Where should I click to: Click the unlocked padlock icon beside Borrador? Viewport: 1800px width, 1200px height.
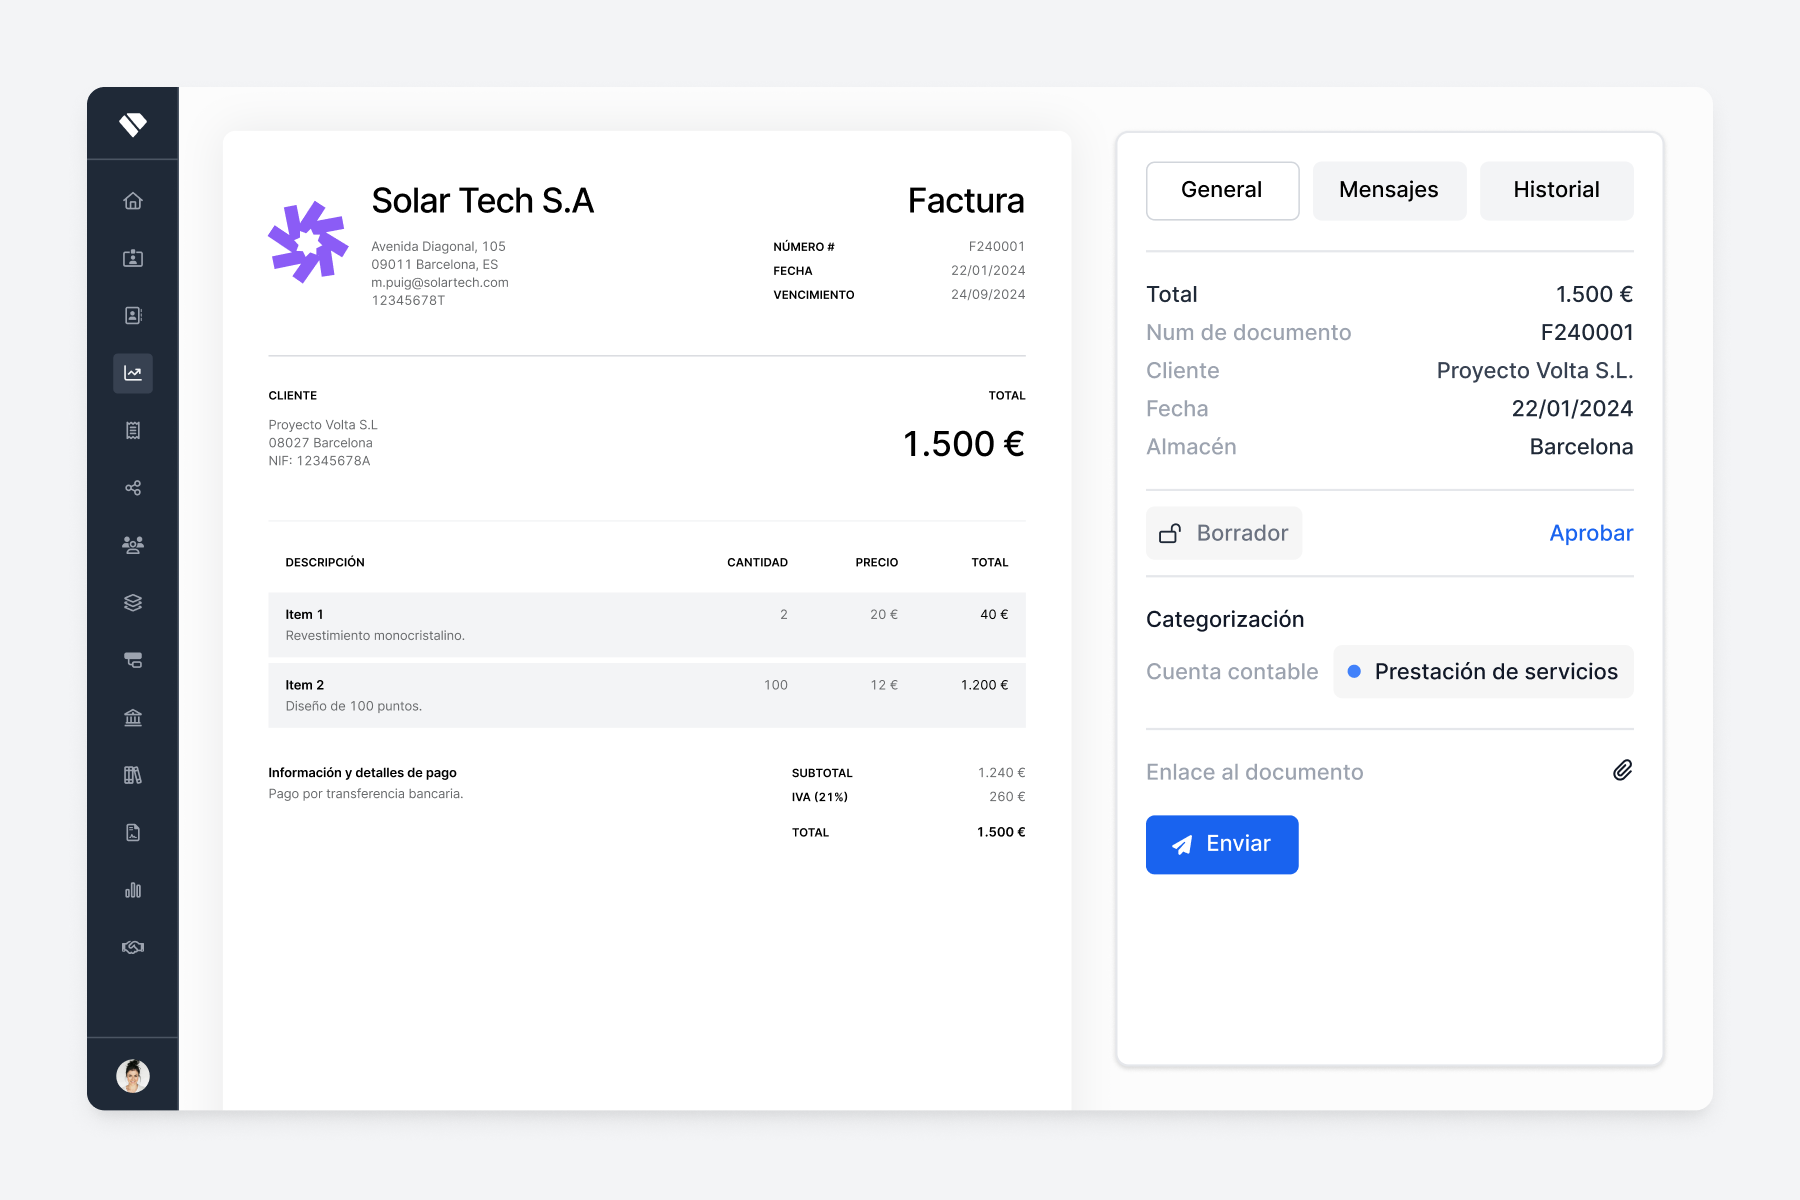coord(1170,533)
